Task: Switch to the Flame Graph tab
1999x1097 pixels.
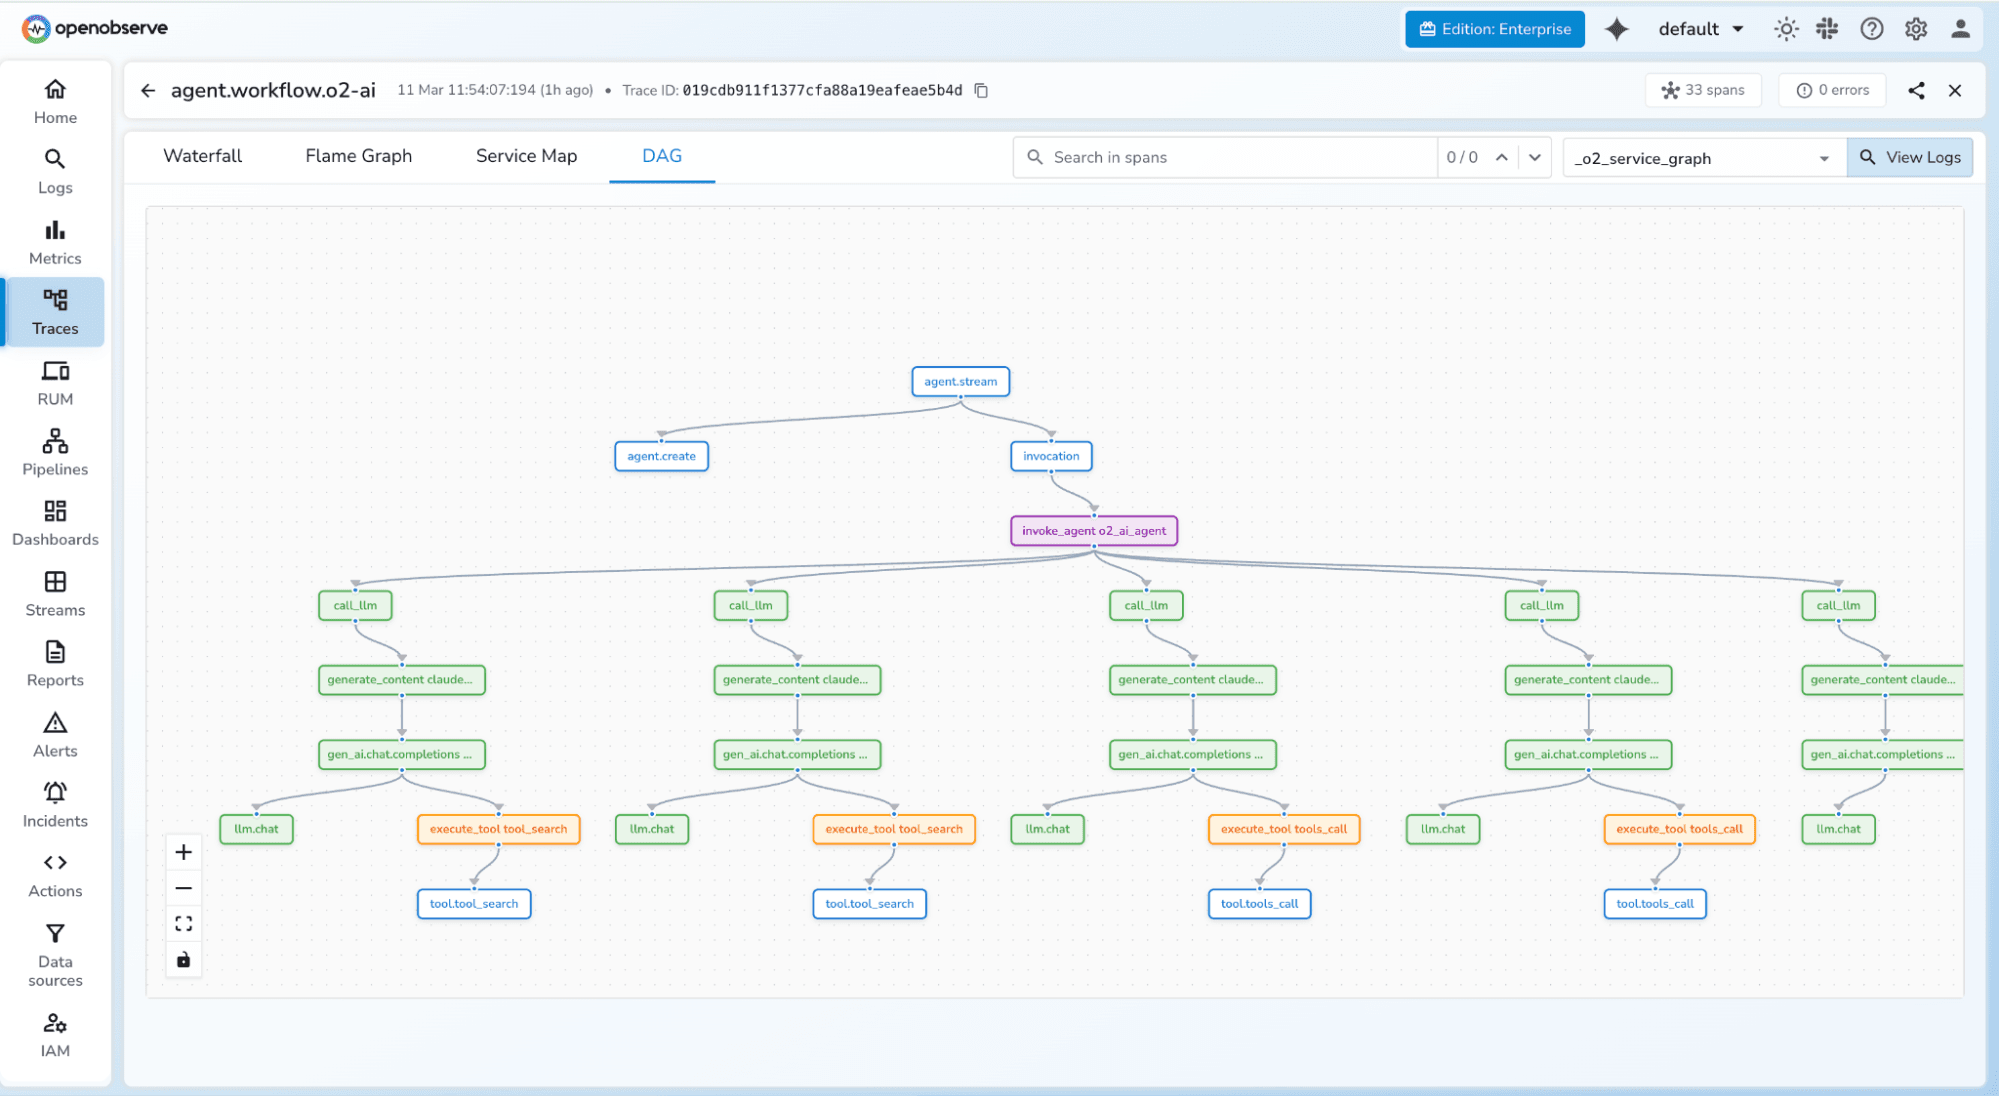Action: tap(357, 156)
